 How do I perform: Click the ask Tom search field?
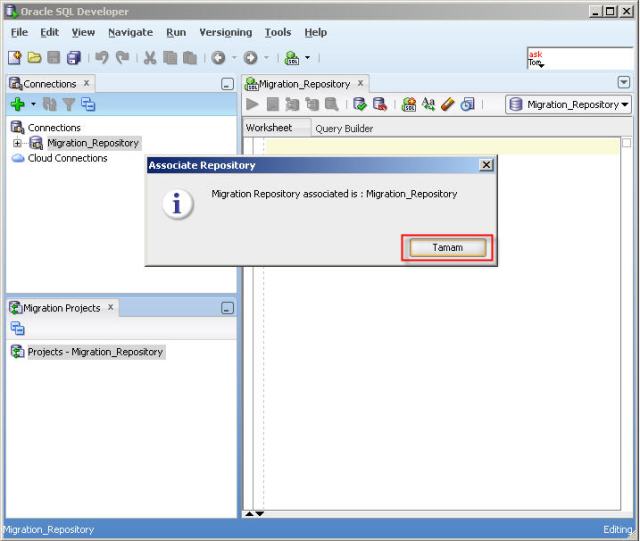(580, 59)
